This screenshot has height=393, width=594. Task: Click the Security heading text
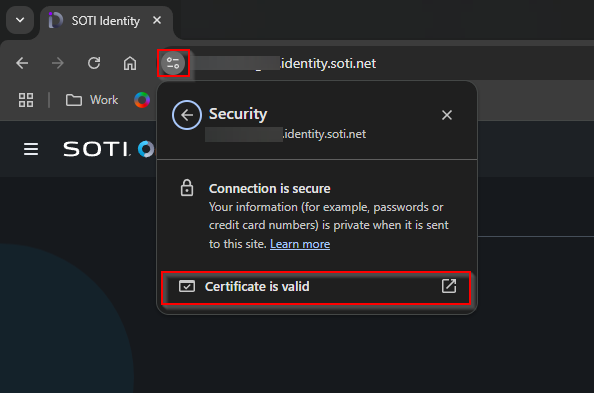(238, 114)
